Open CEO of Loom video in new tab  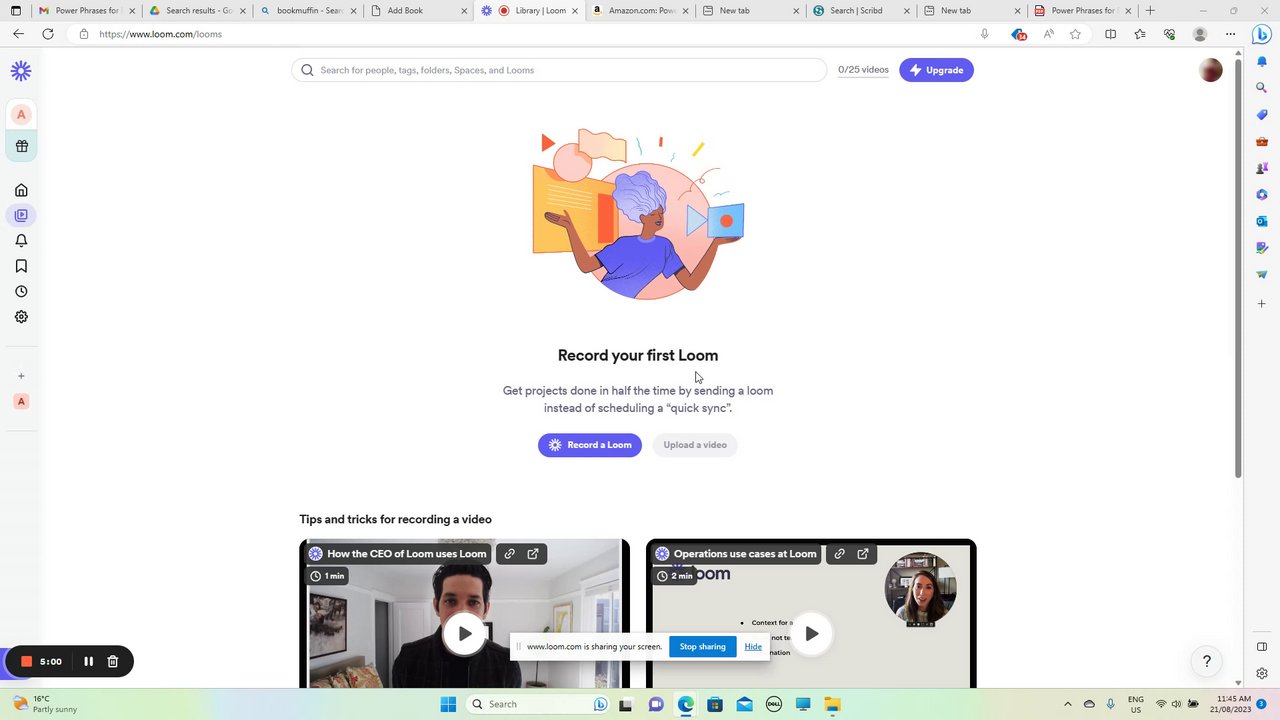pos(533,554)
